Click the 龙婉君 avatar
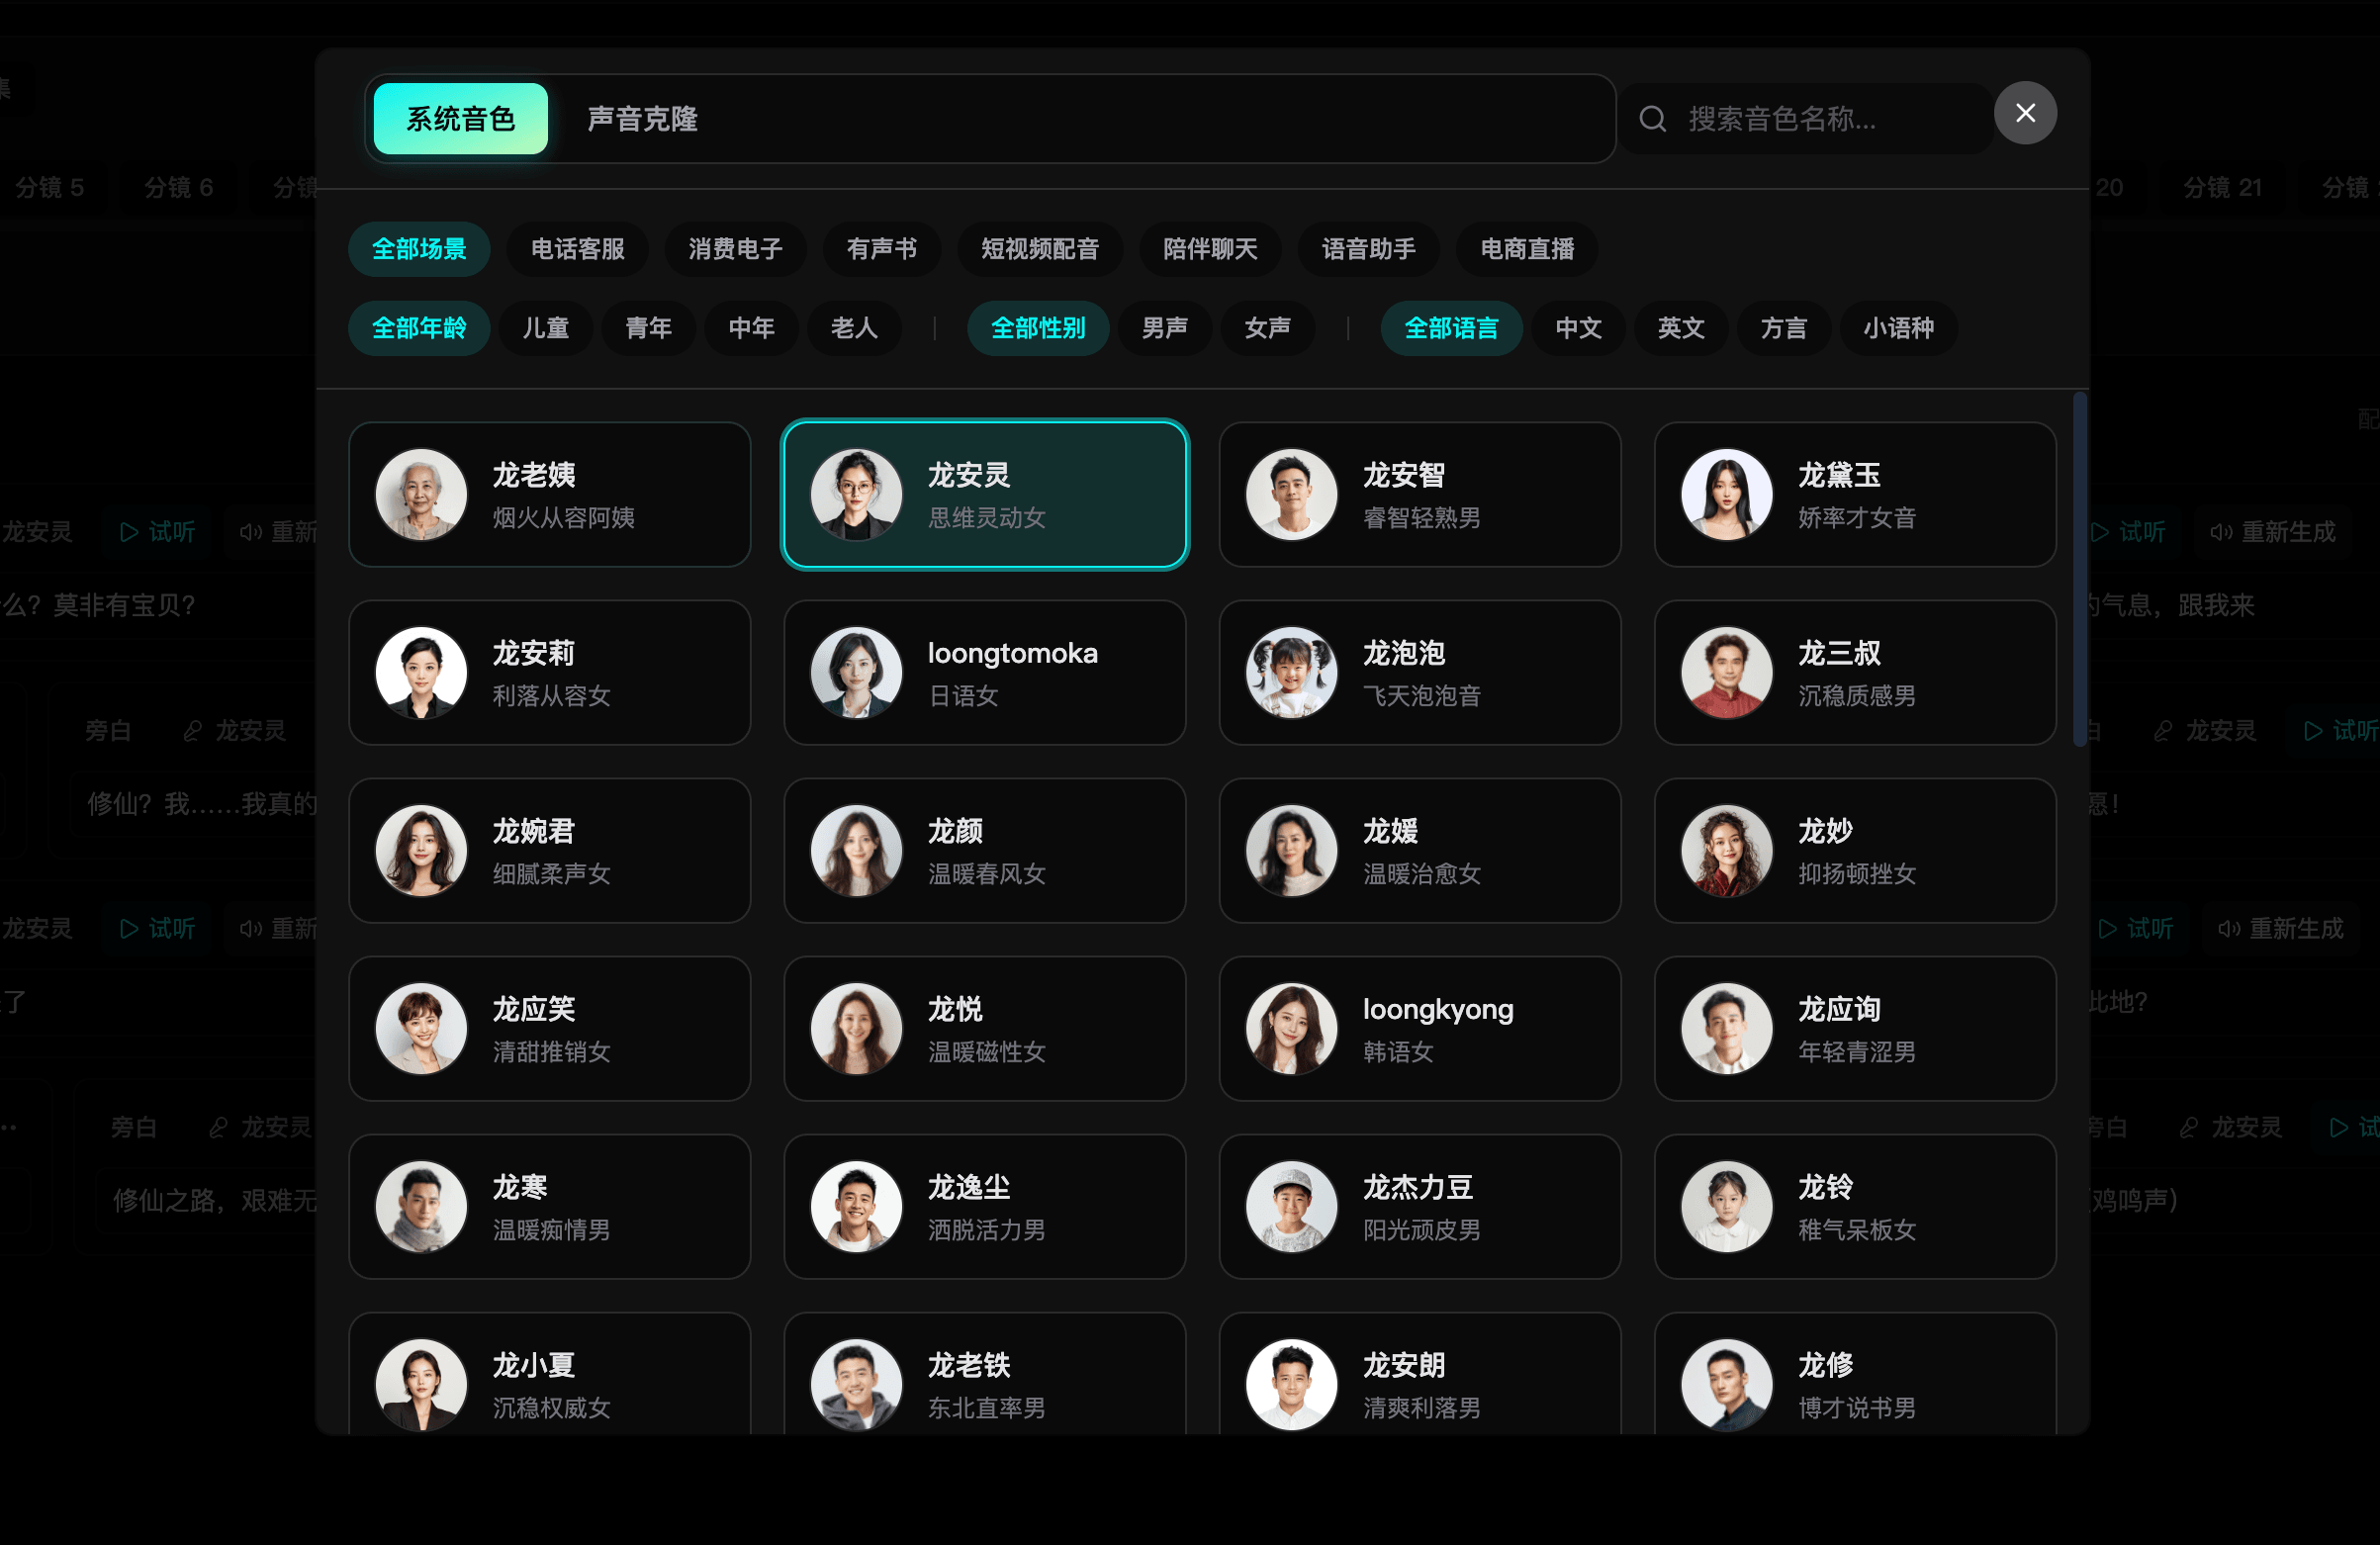This screenshot has height=1545, width=2380. tap(421, 851)
